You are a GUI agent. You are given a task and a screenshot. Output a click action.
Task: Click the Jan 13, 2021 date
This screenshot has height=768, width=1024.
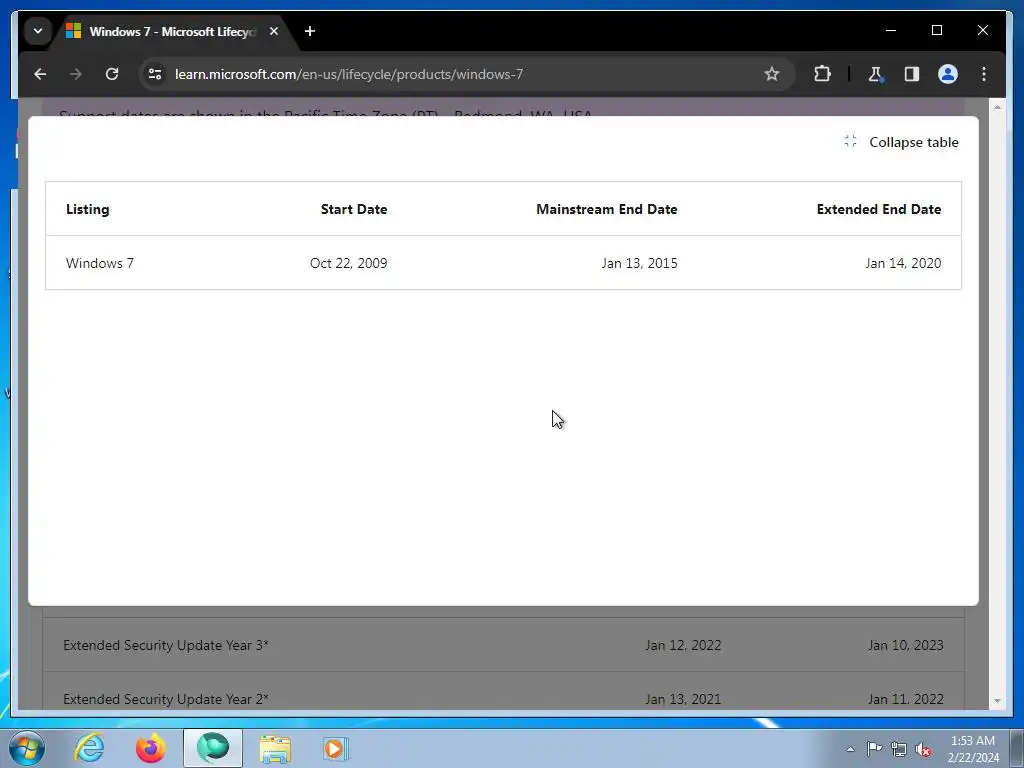click(683, 699)
